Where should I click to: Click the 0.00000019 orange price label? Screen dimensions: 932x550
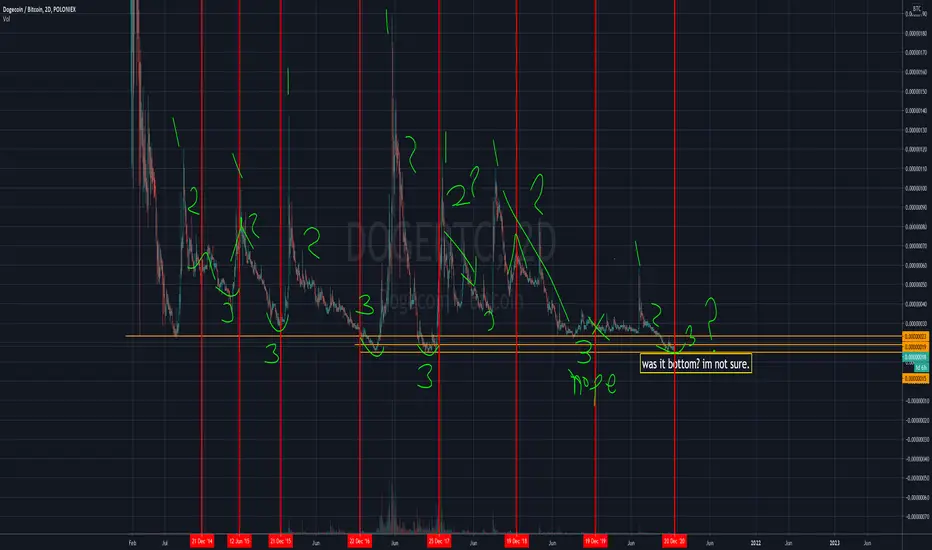point(916,347)
